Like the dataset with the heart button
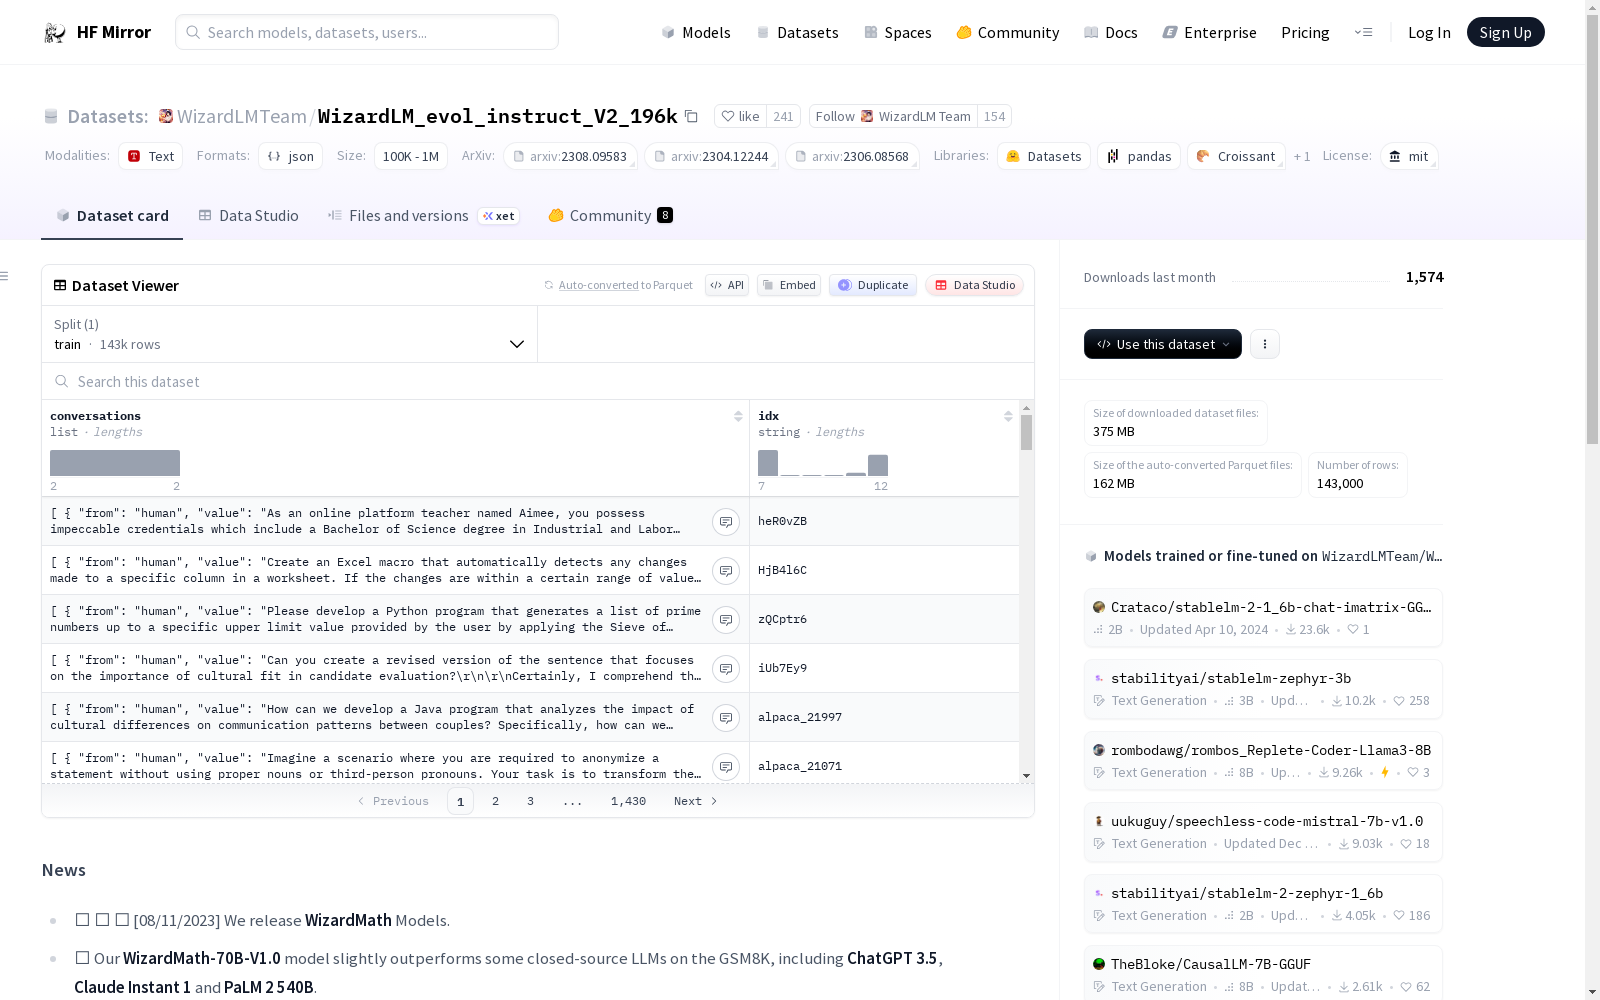Screen dimensions: 1600x1000 [741, 116]
